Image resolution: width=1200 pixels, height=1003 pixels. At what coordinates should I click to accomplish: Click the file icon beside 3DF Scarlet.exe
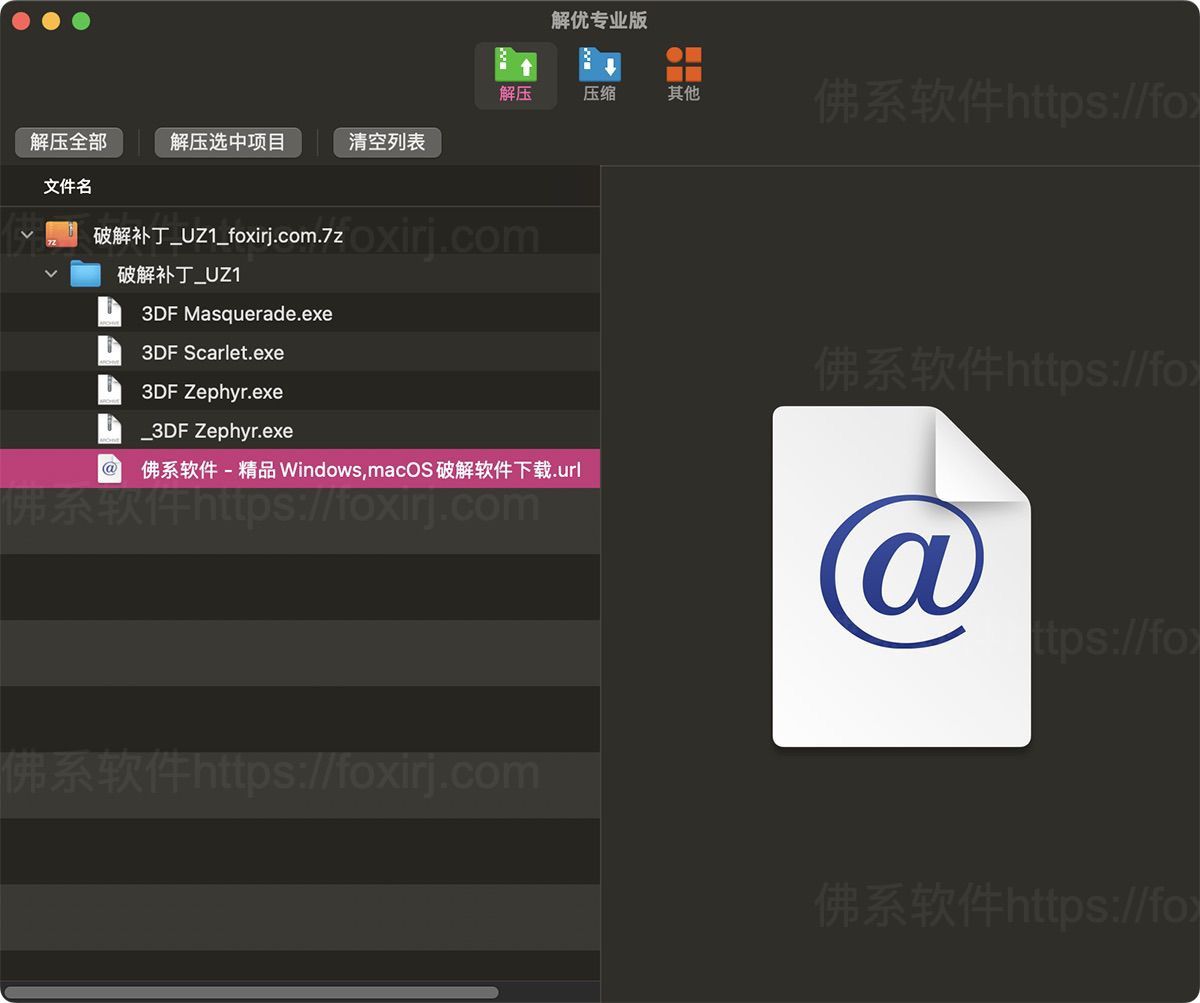110,352
